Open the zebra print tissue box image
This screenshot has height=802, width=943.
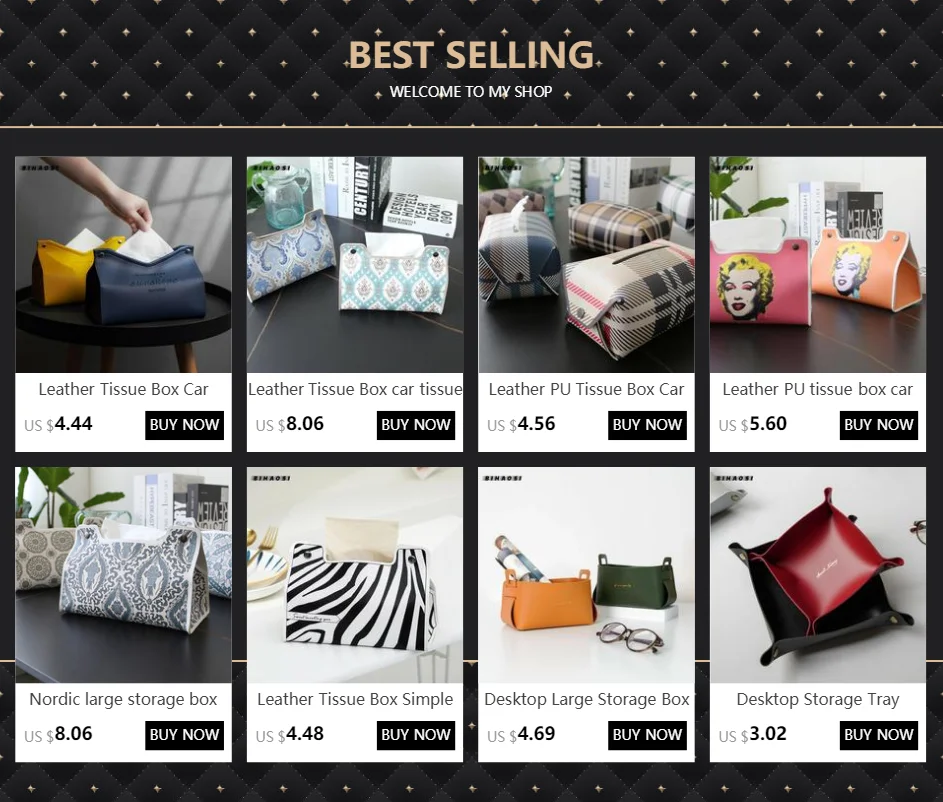(355, 575)
